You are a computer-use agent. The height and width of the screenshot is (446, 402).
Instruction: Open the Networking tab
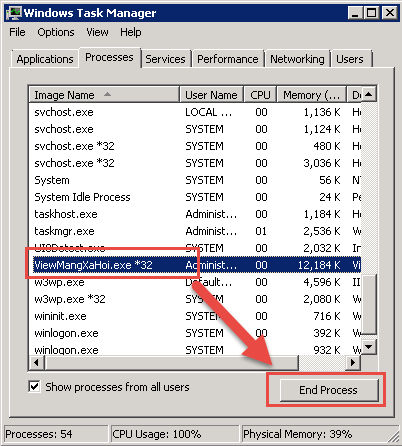pyautogui.click(x=297, y=59)
